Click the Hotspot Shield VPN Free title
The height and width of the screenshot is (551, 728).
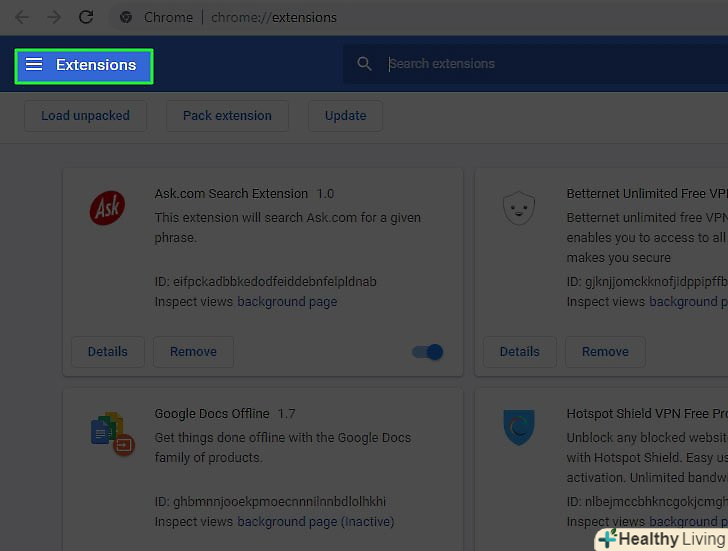pos(647,414)
